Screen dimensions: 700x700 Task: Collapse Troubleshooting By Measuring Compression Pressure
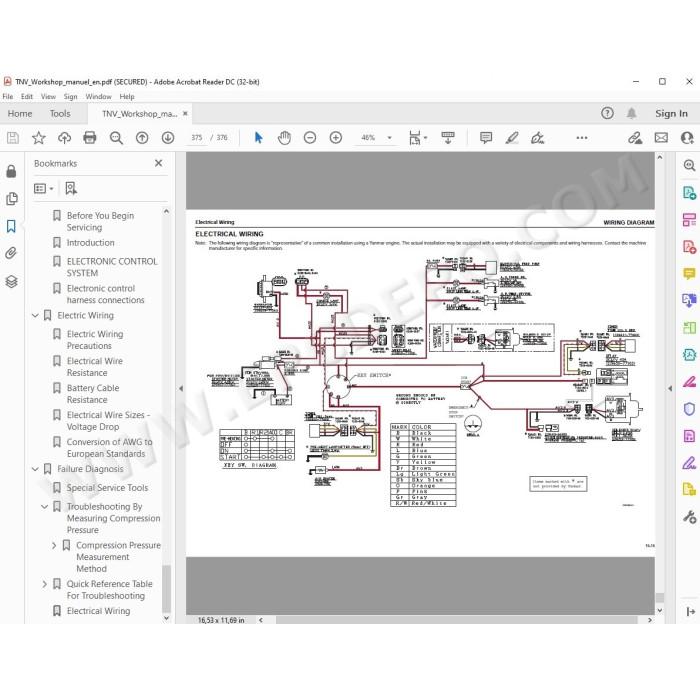click(45, 507)
